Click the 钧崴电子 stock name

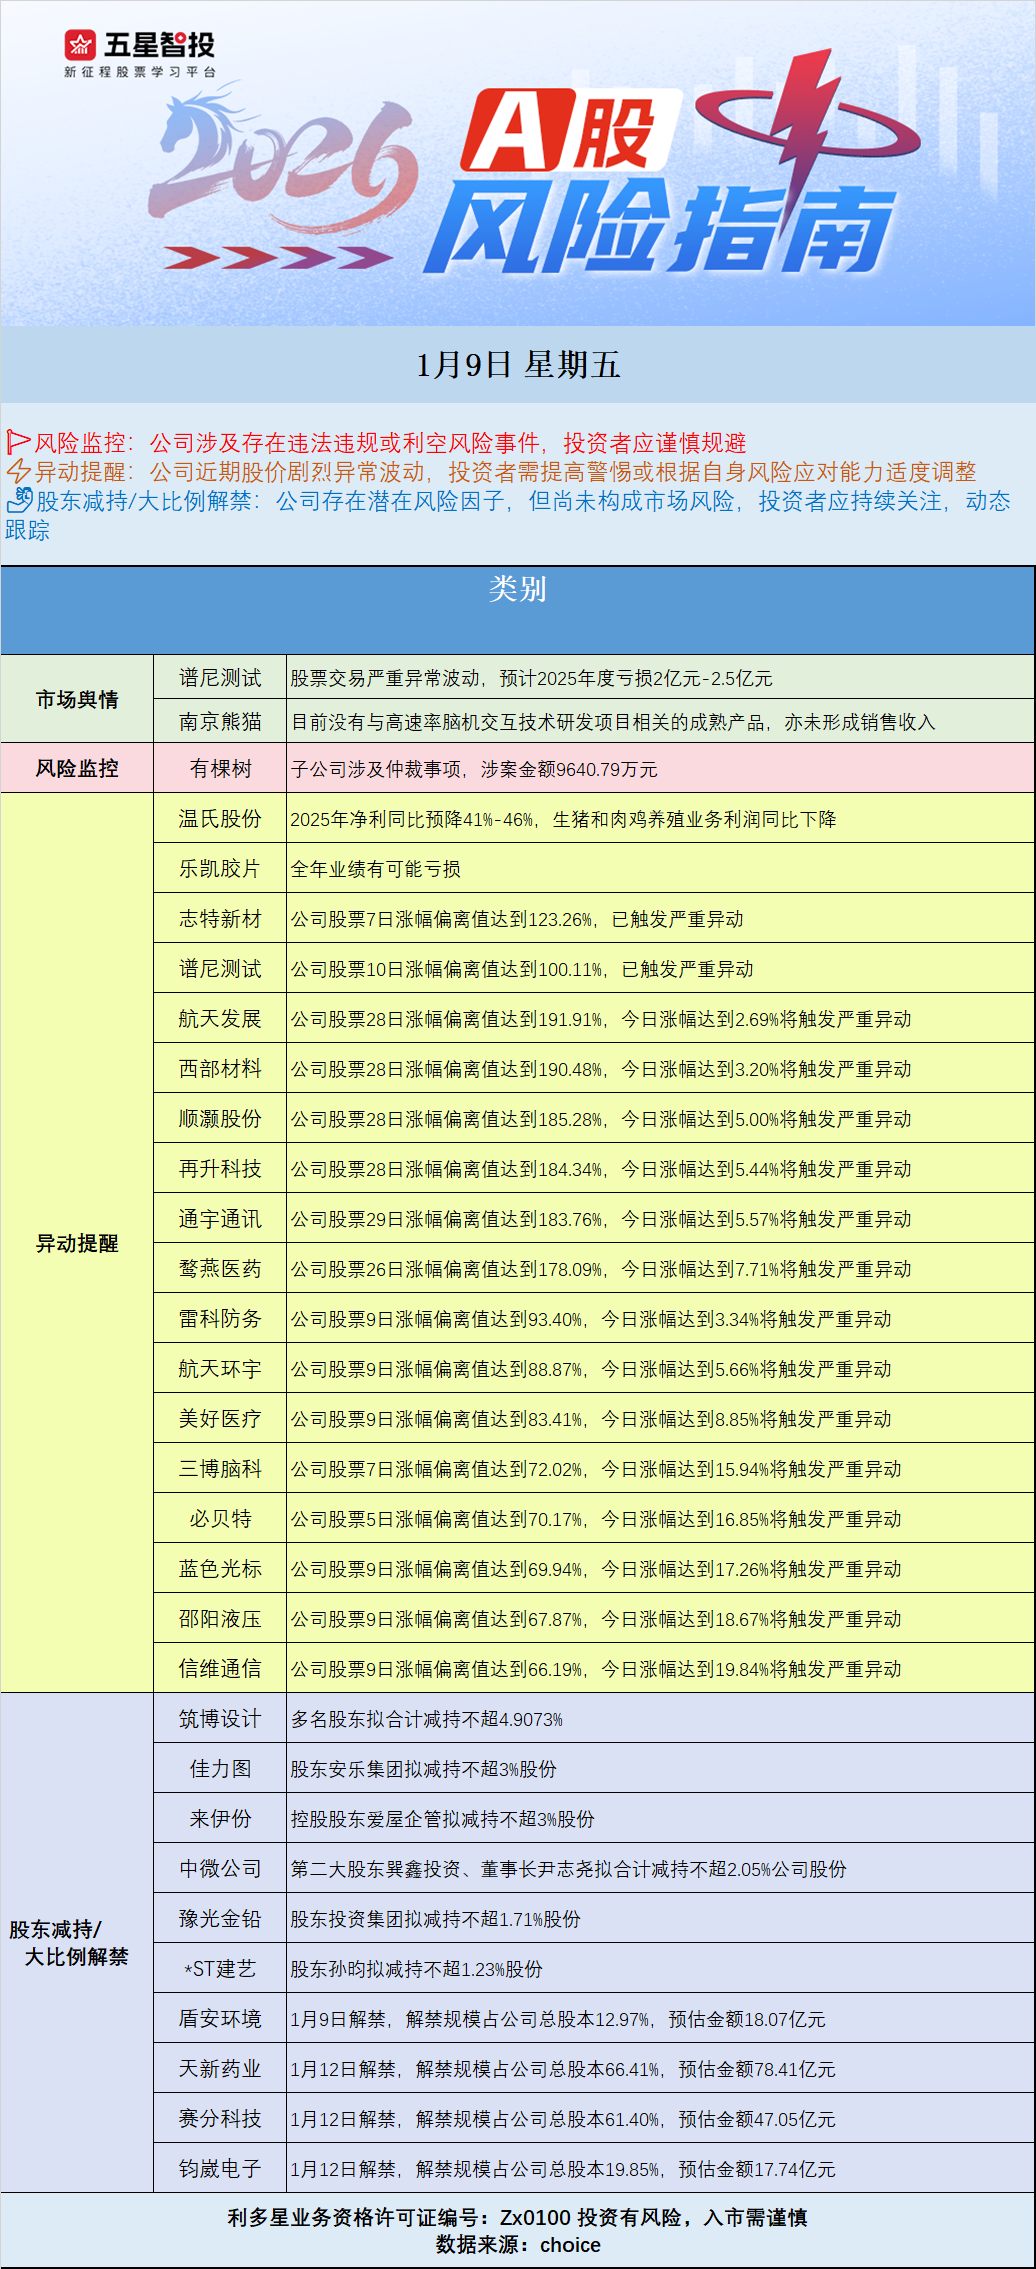[x=220, y=2168]
